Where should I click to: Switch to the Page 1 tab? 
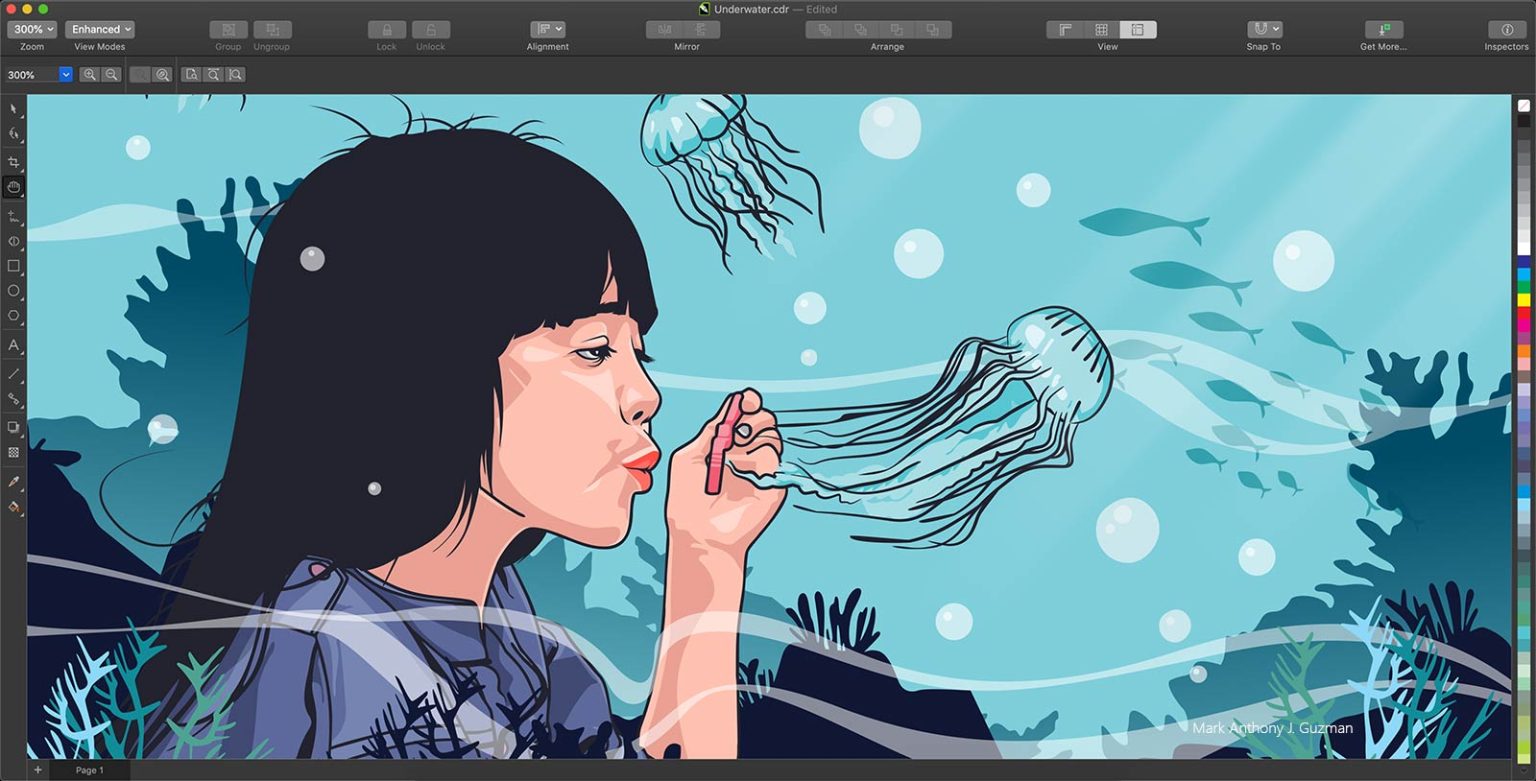click(x=89, y=770)
